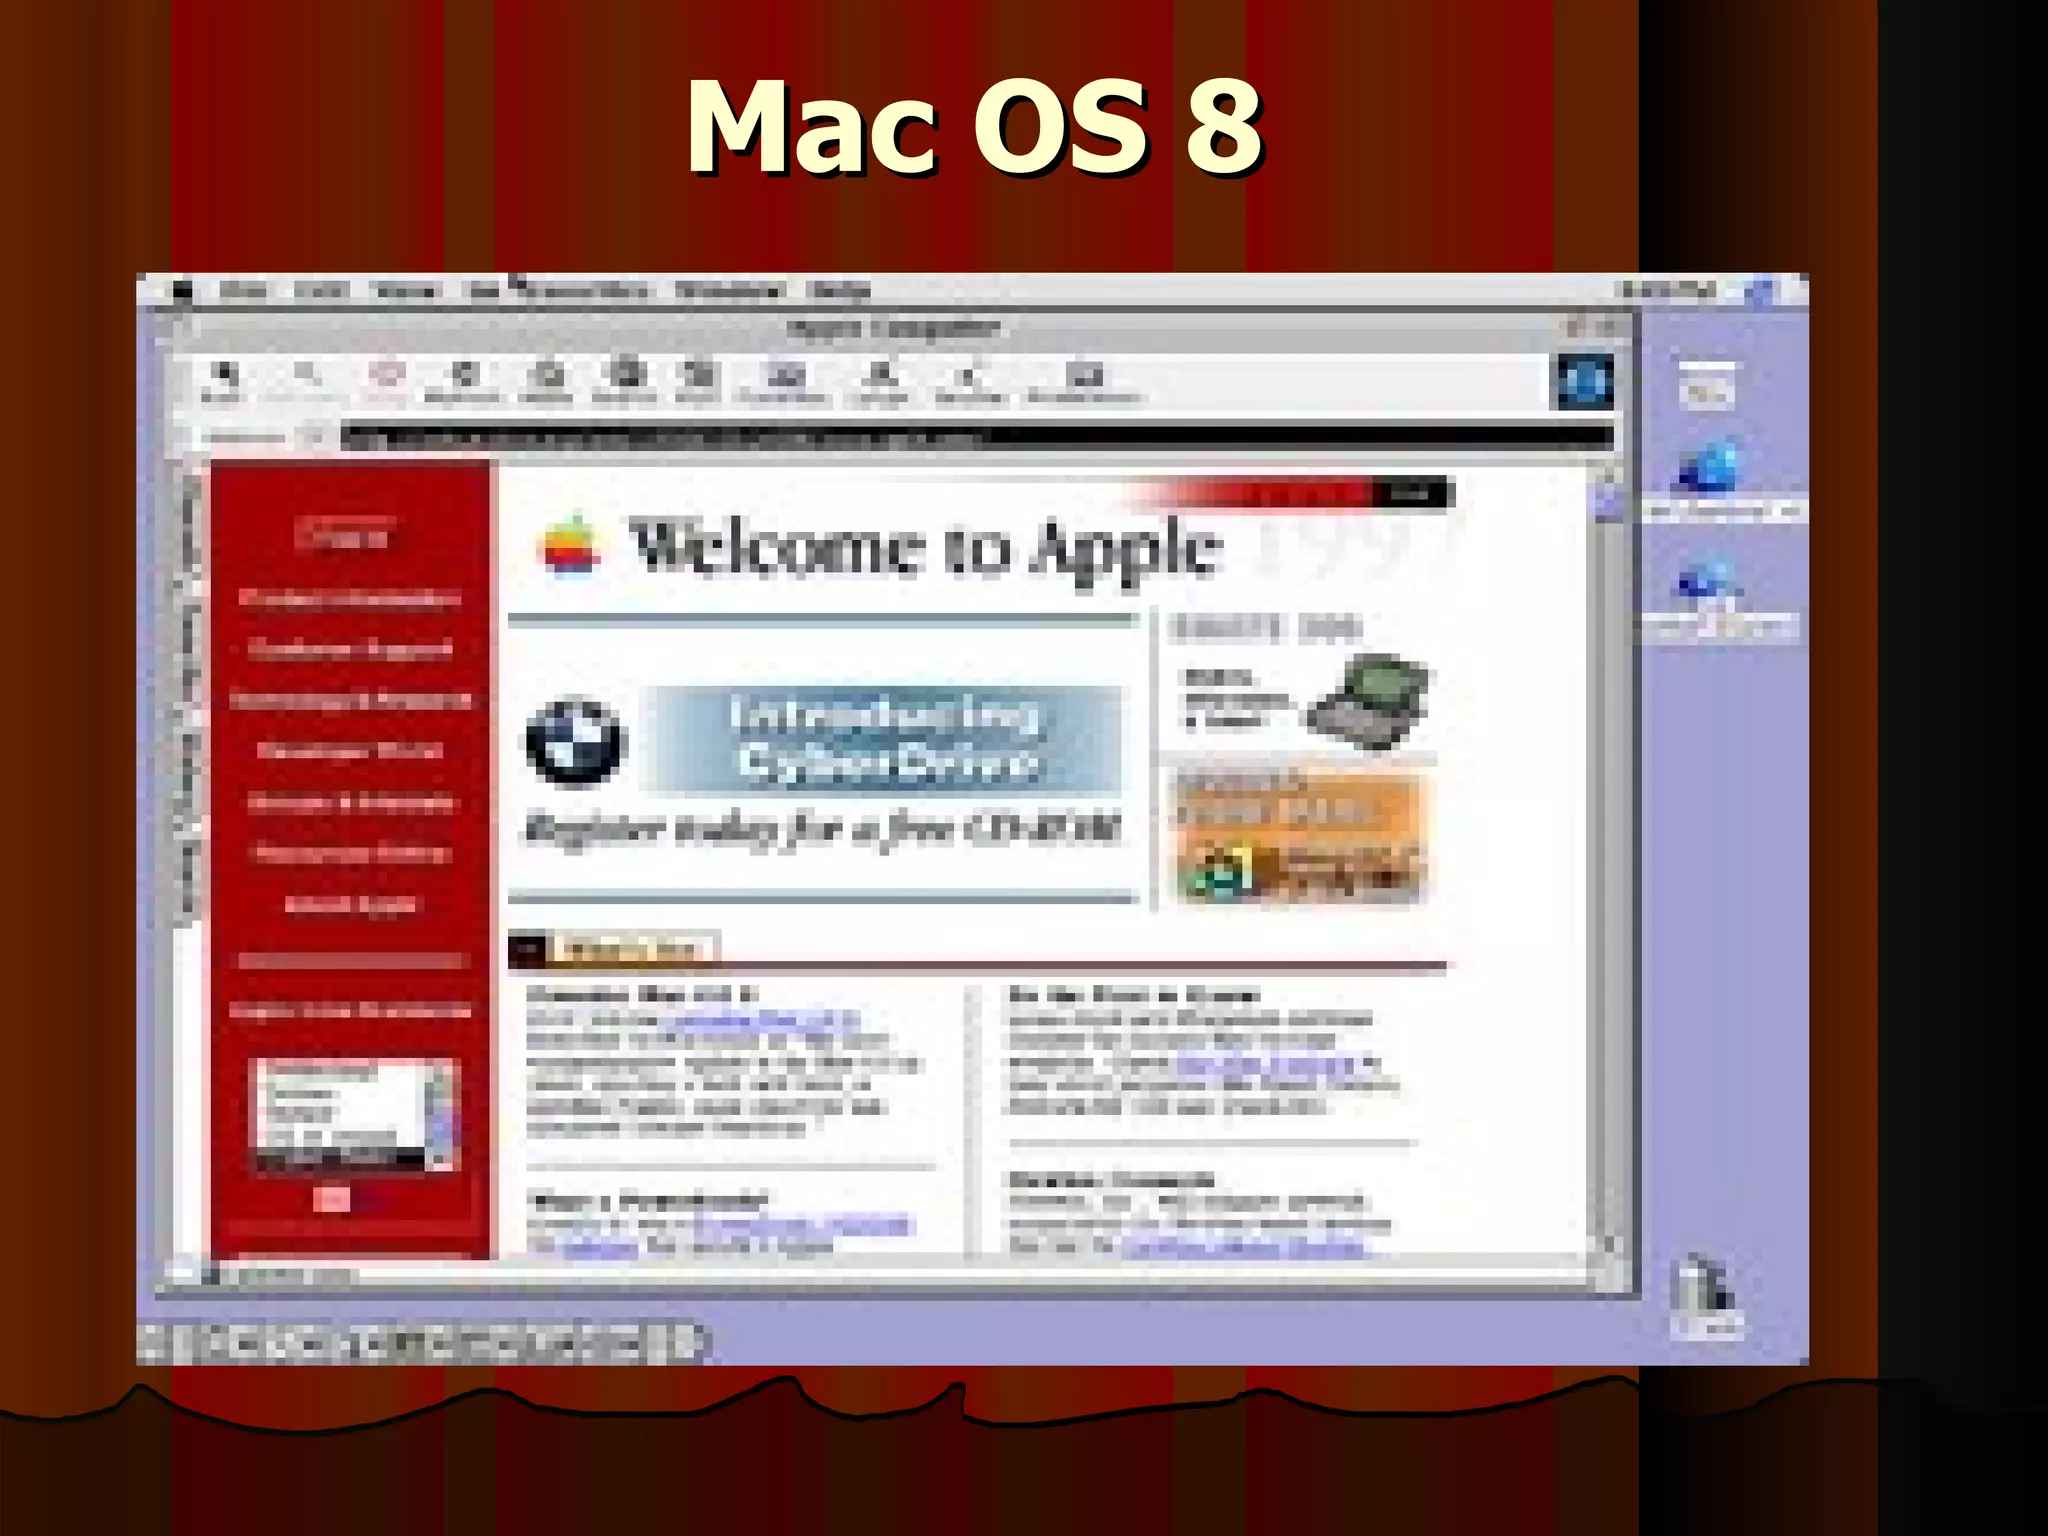Image resolution: width=2048 pixels, height=1536 pixels.
Task: Click the Larger text toolbar button
Action: (880, 383)
